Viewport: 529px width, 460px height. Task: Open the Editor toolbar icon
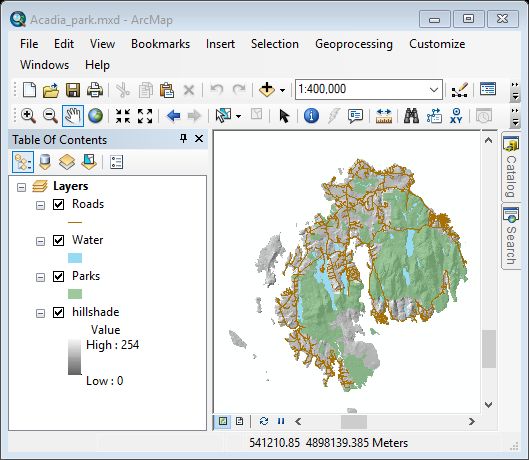click(x=460, y=90)
